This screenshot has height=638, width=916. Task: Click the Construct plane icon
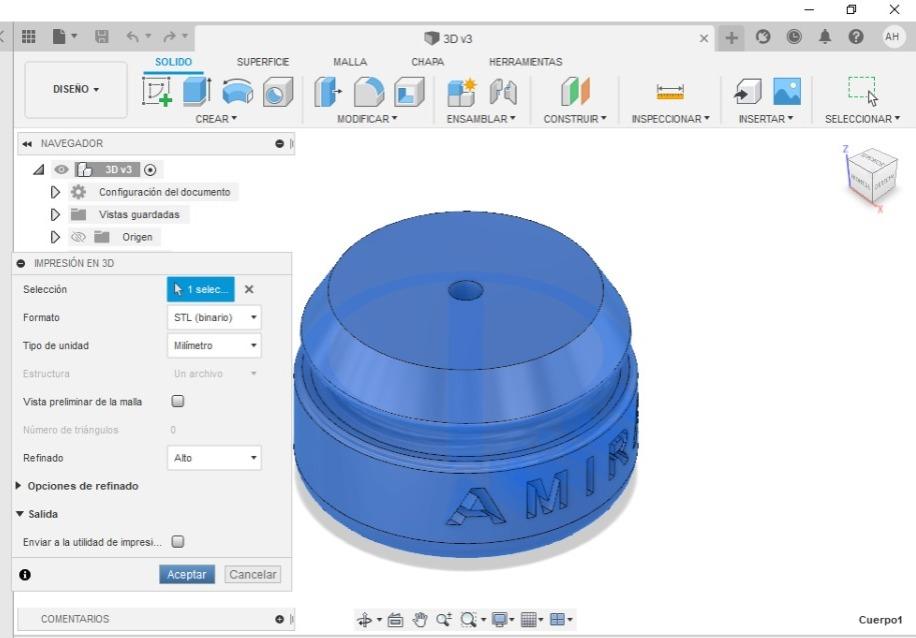tap(575, 92)
